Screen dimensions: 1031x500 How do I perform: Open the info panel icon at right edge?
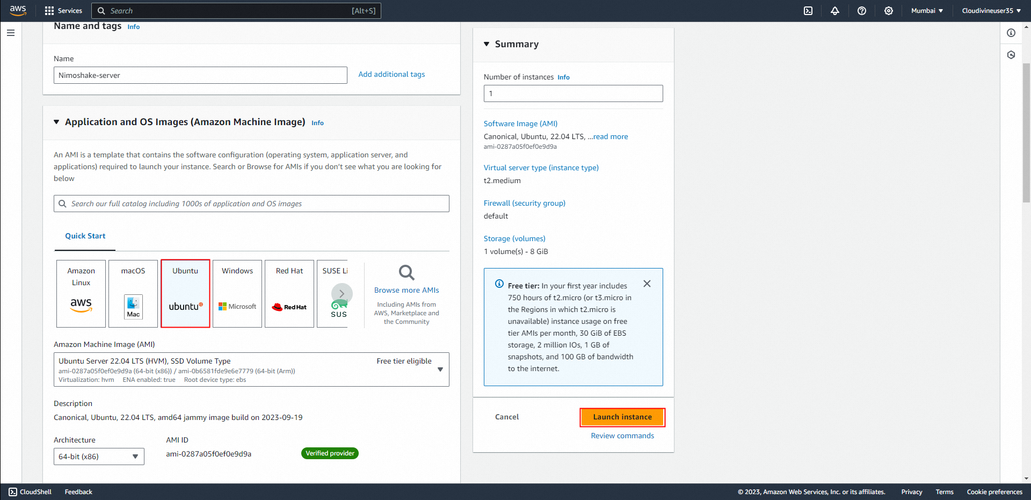coord(1011,33)
